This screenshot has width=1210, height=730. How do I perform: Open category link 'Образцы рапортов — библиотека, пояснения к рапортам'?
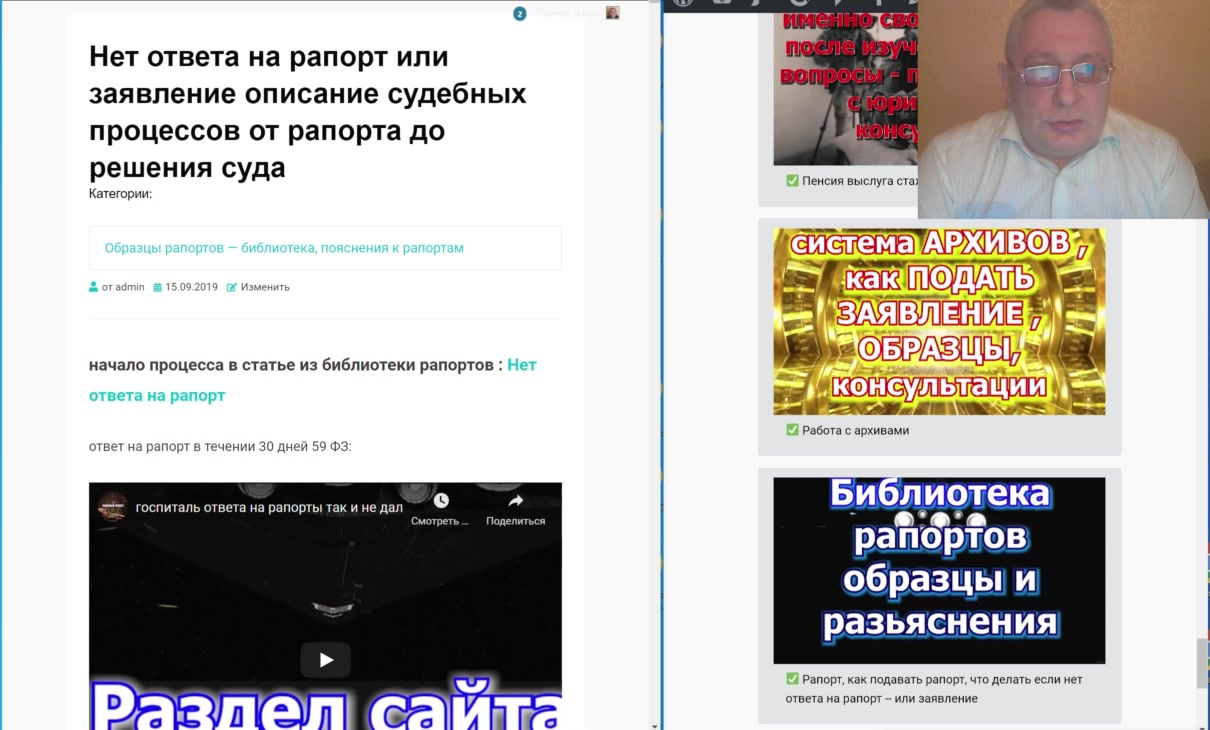pyautogui.click(x=284, y=248)
